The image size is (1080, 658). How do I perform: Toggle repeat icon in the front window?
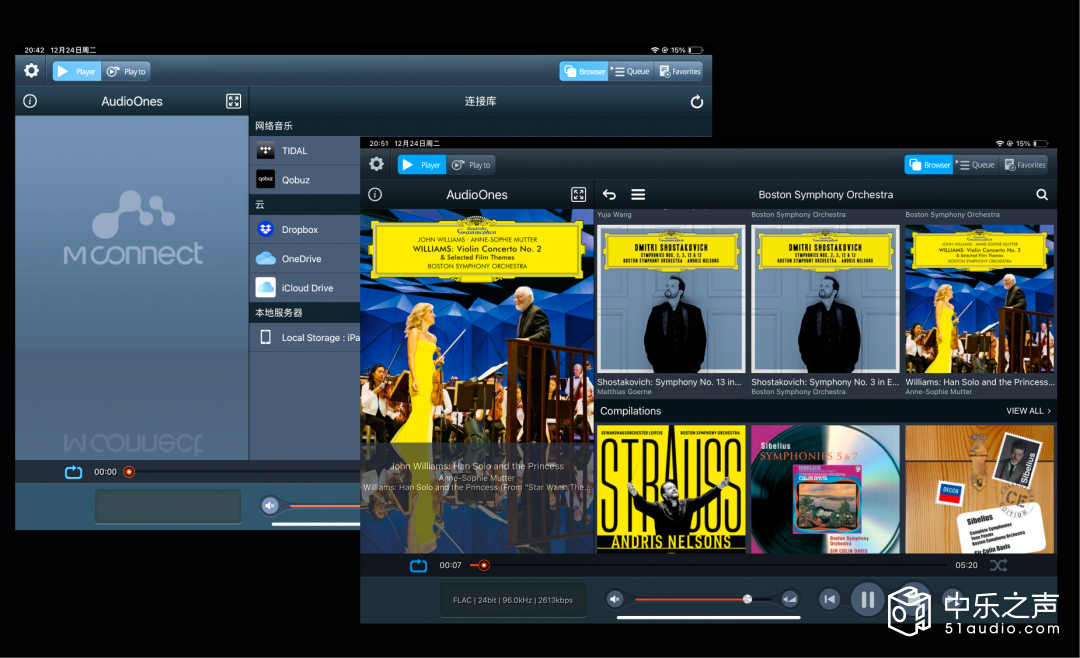[x=419, y=566]
